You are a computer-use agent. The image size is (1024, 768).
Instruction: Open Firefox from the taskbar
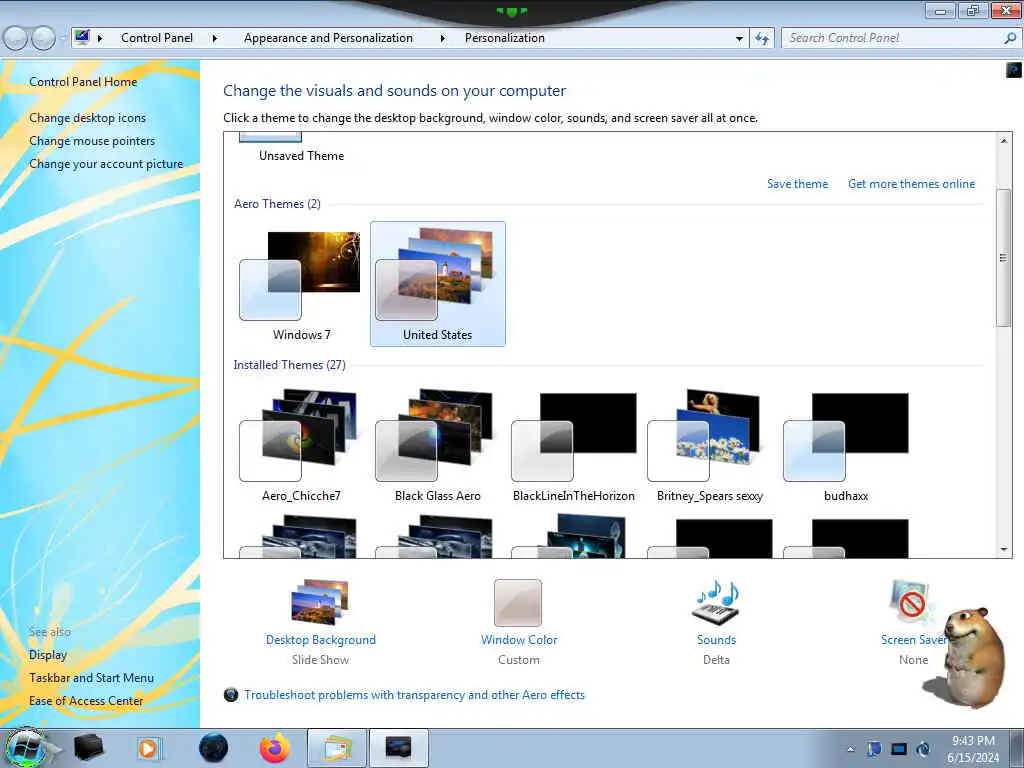point(275,748)
